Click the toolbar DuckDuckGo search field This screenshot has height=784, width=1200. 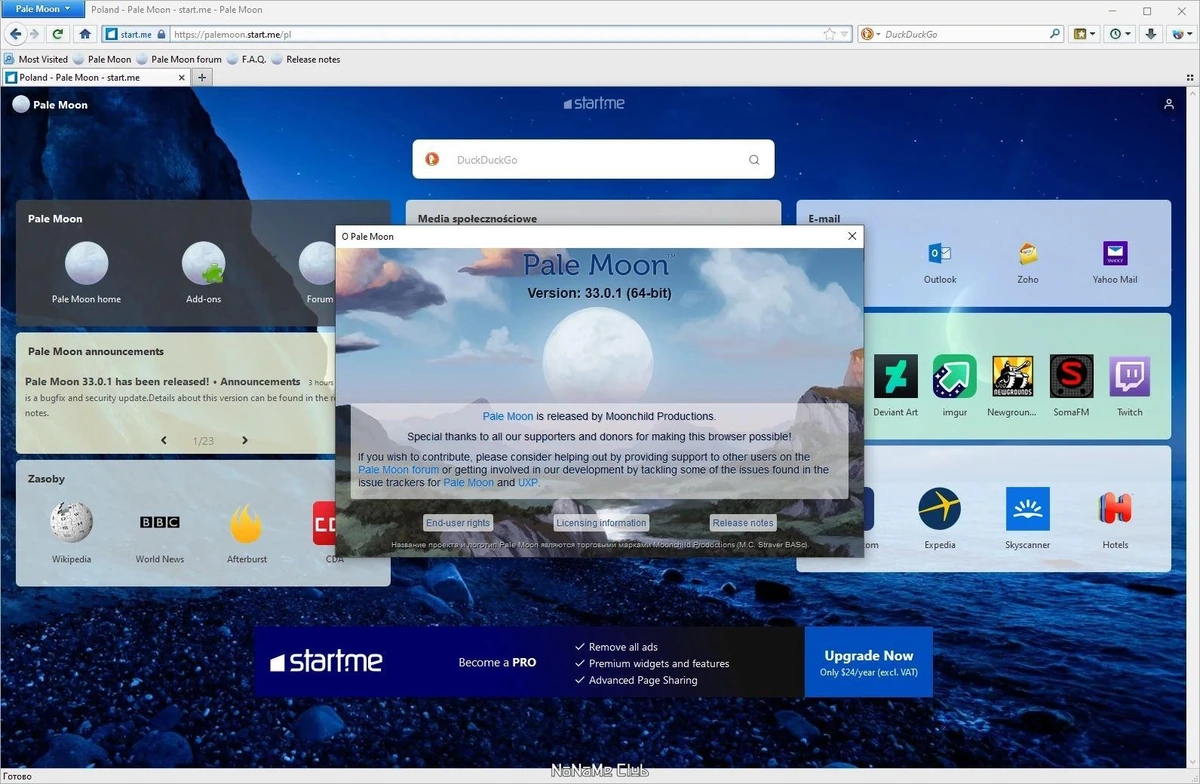pos(965,34)
